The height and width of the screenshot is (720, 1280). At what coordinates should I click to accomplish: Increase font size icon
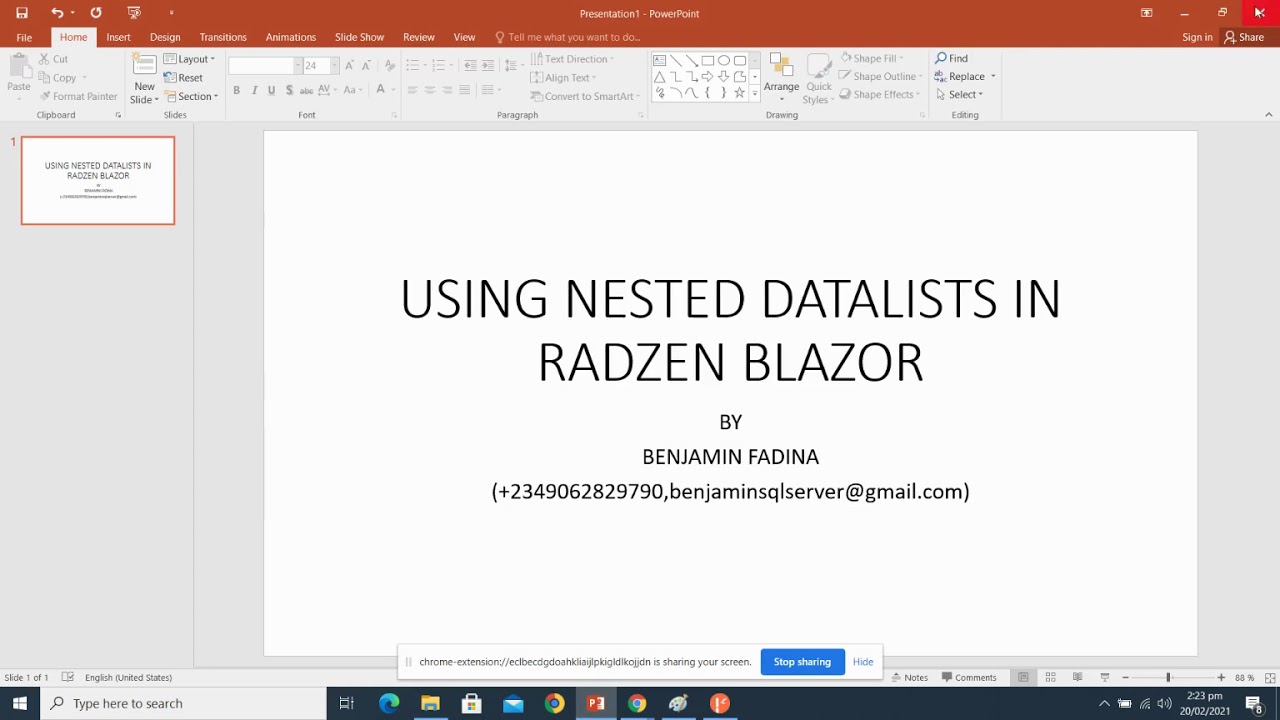pos(349,65)
